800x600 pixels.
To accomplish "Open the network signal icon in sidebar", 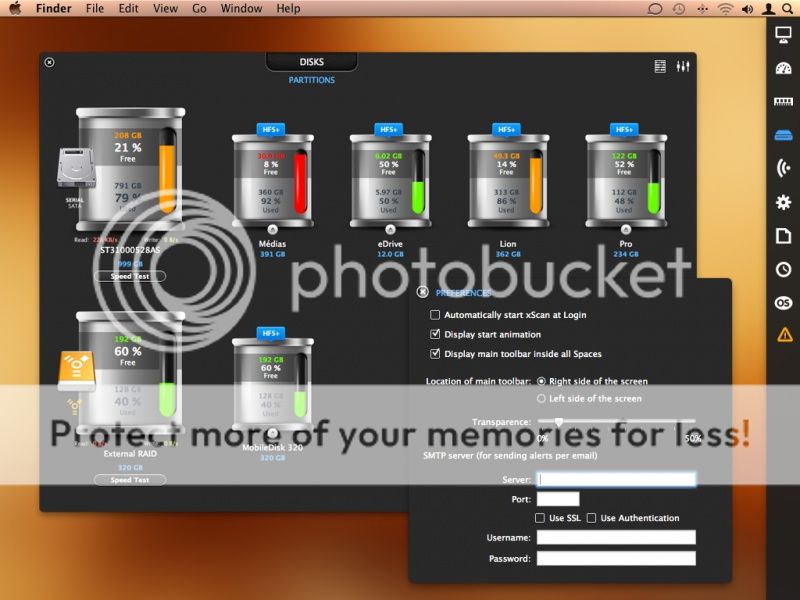I will [x=783, y=168].
